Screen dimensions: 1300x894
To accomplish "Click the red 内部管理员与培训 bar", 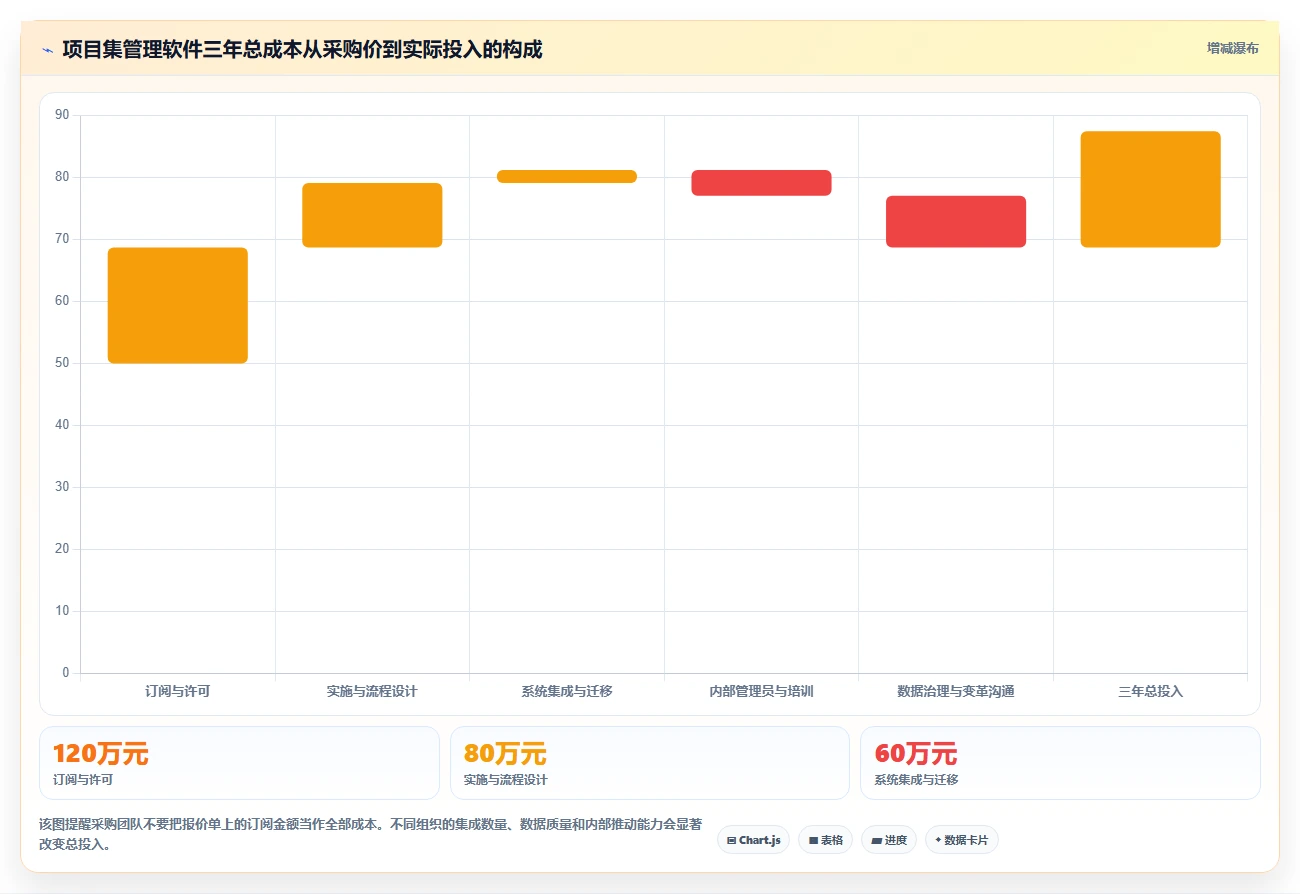I will click(761, 183).
